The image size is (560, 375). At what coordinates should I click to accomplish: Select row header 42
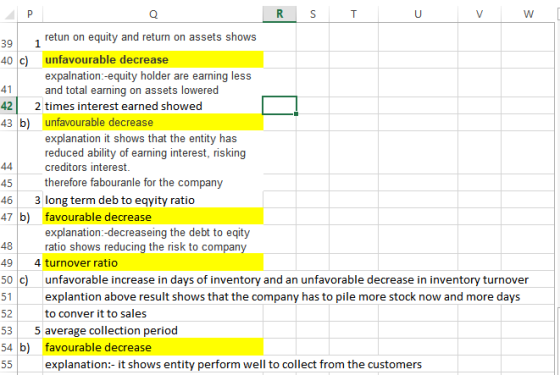click(8, 106)
